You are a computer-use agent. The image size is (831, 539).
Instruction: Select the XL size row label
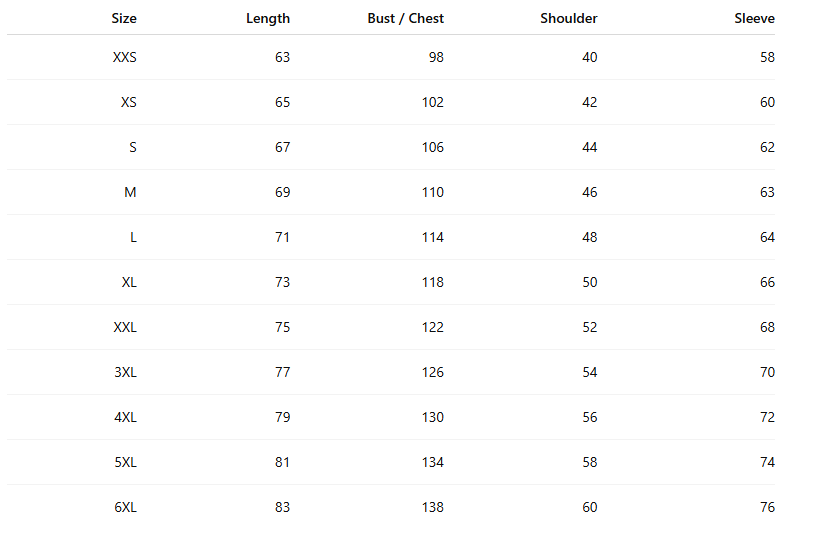[x=129, y=282]
